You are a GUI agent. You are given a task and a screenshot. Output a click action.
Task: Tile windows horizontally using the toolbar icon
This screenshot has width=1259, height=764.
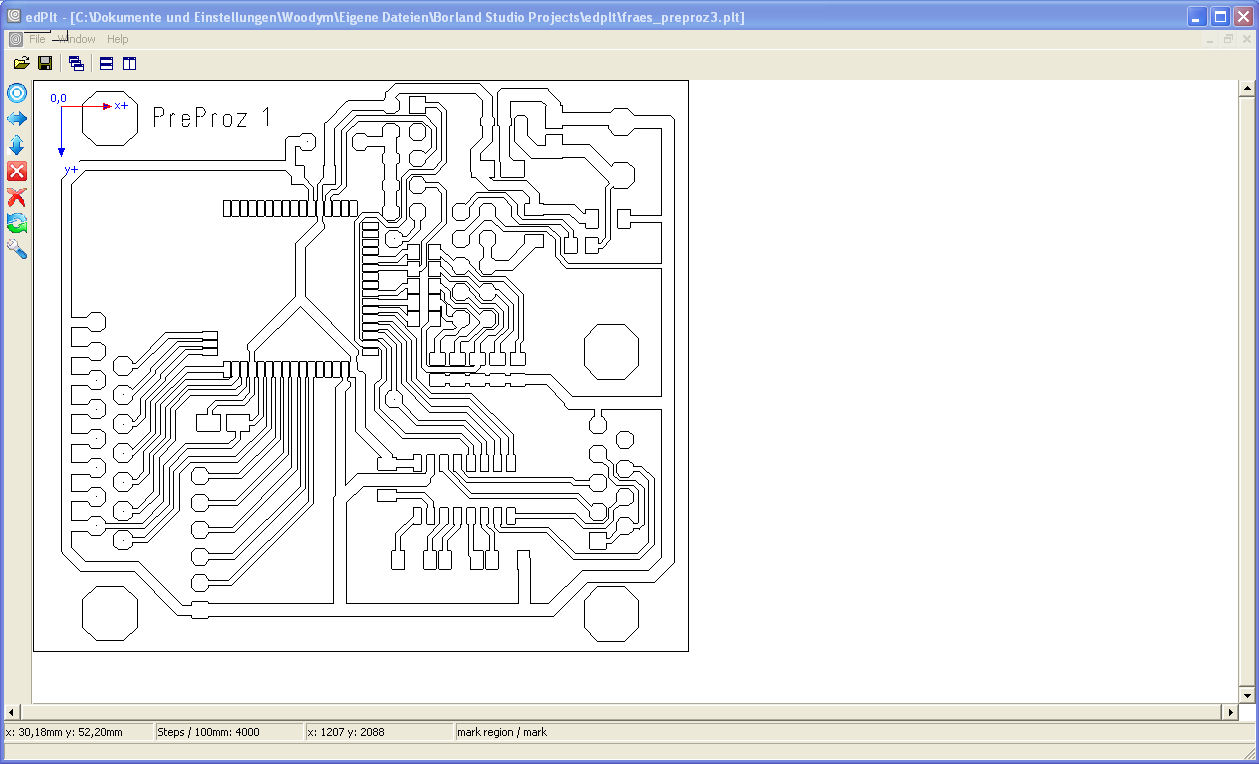[106, 63]
